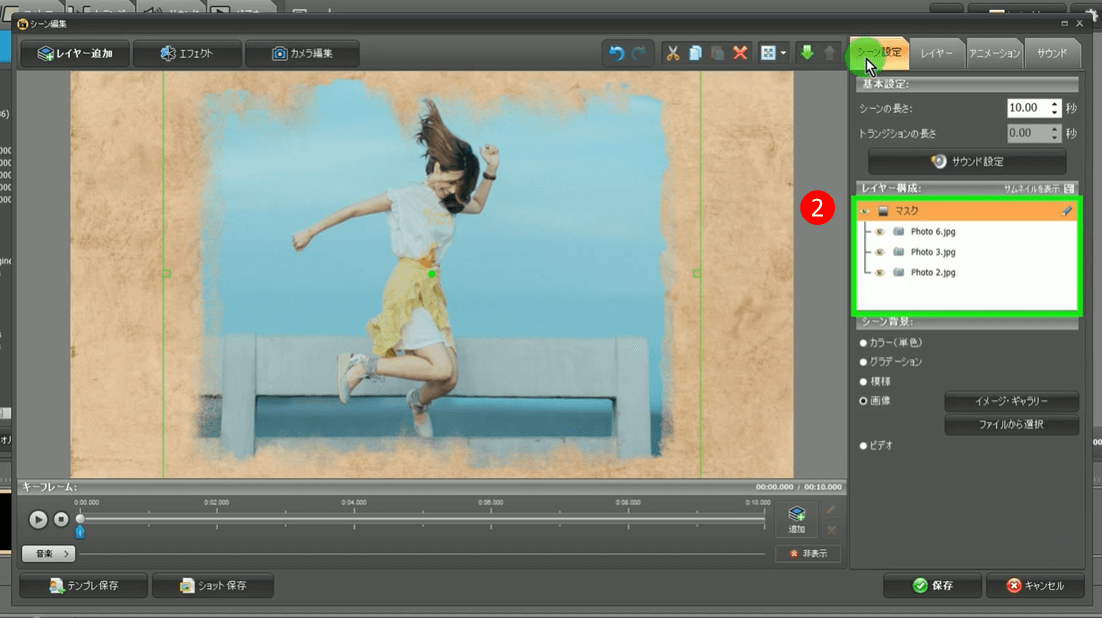The height and width of the screenshot is (618, 1102).
Task: Click the undo arrow icon
Action: (616, 53)
